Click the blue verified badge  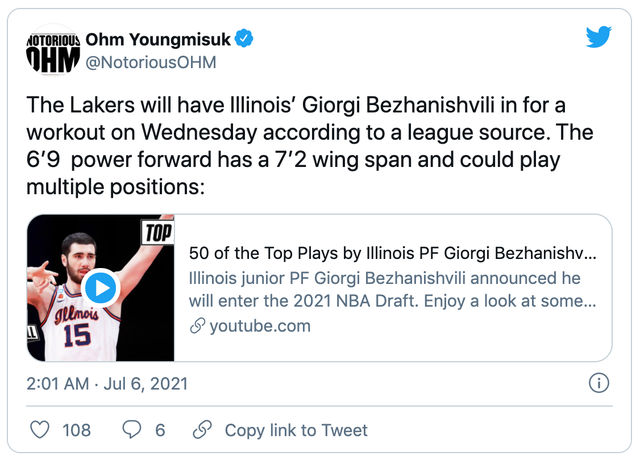click(245, 40)
